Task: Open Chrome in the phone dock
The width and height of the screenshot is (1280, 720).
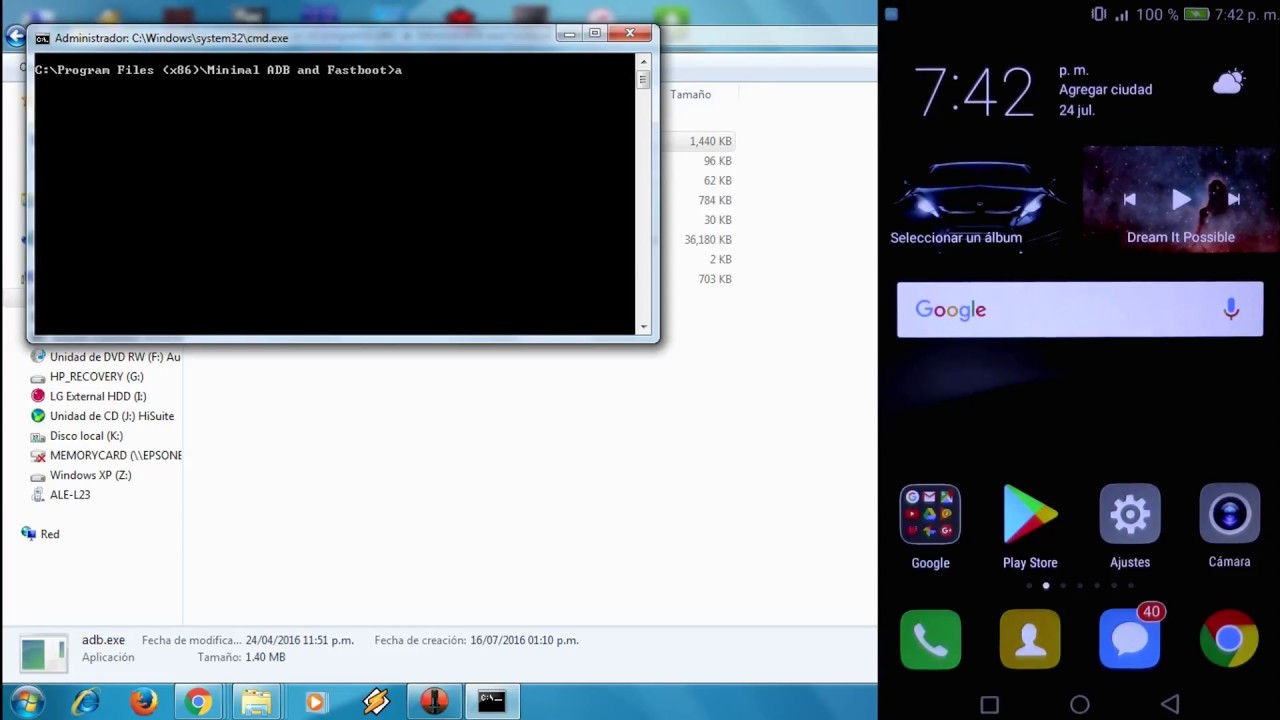Action: [1229, 639]
